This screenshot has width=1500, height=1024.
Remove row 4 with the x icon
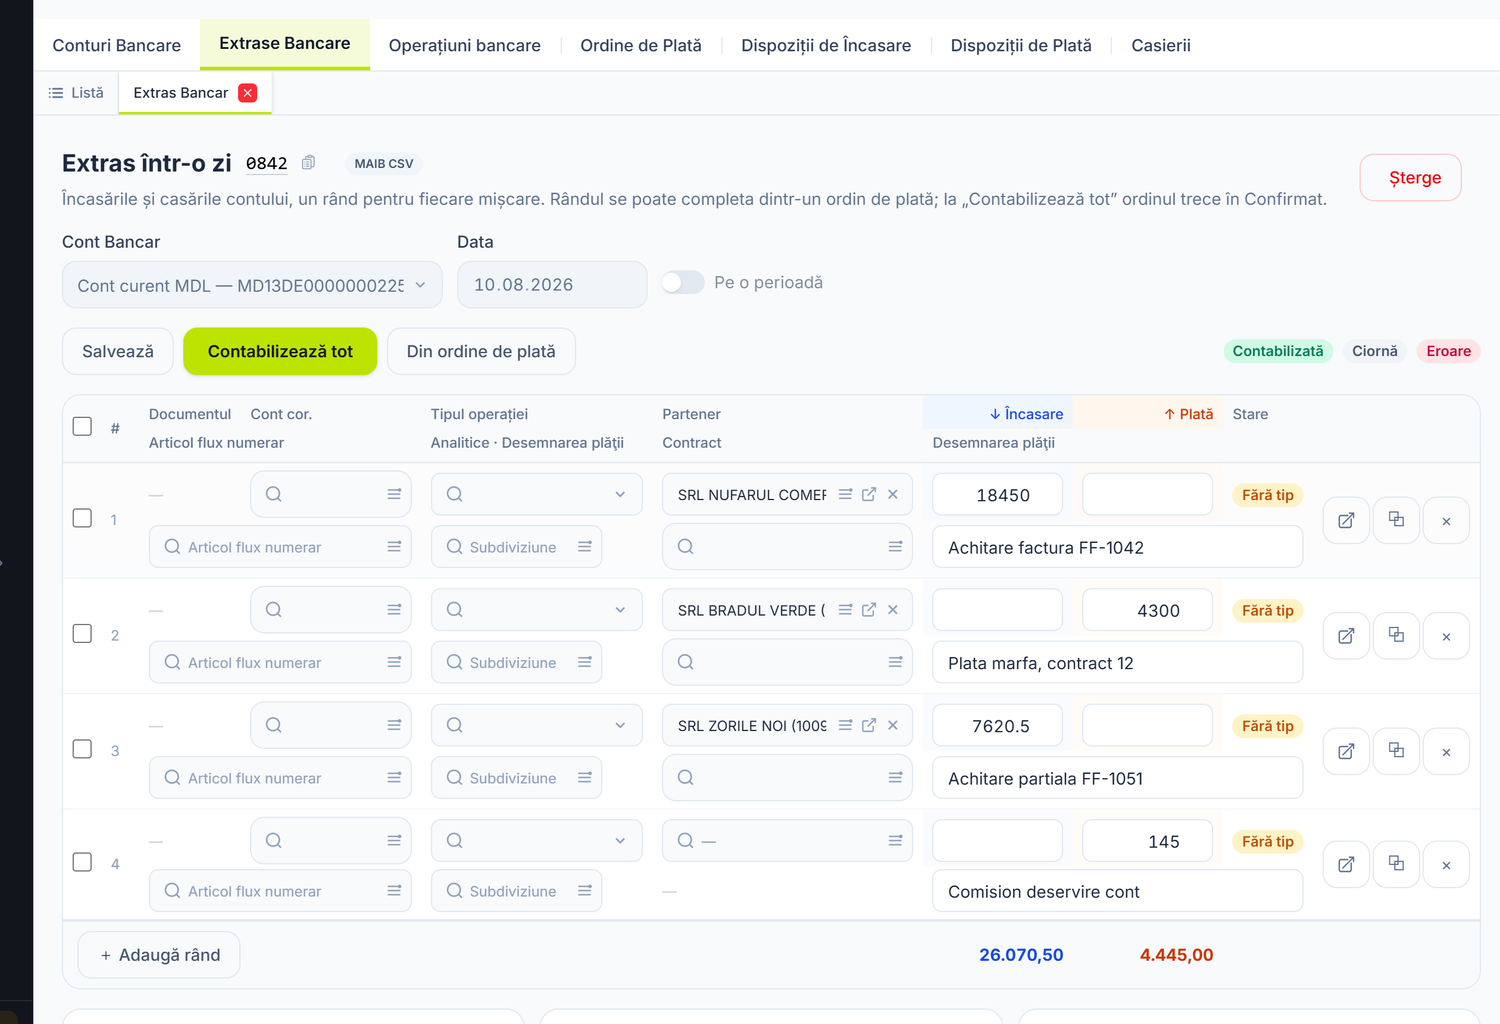click(1446, 865)
